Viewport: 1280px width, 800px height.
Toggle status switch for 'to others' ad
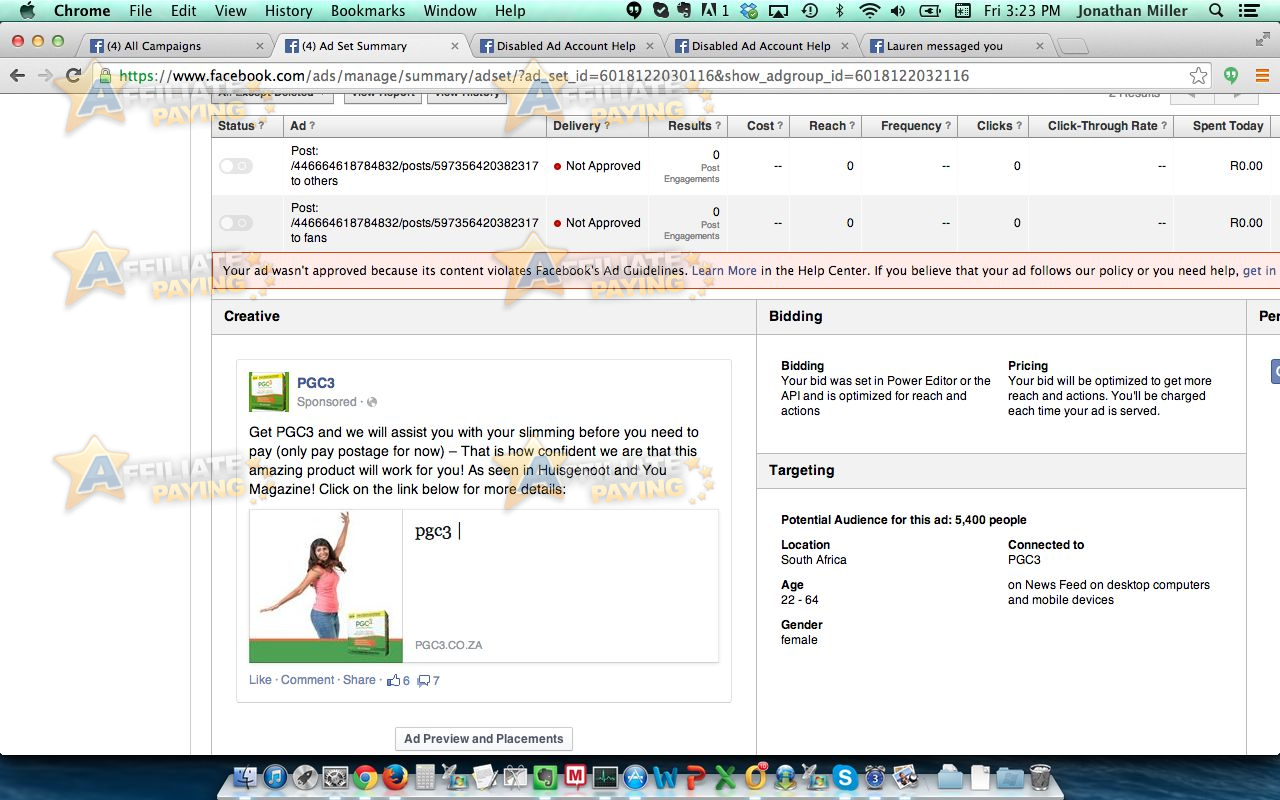pos(236,166)
